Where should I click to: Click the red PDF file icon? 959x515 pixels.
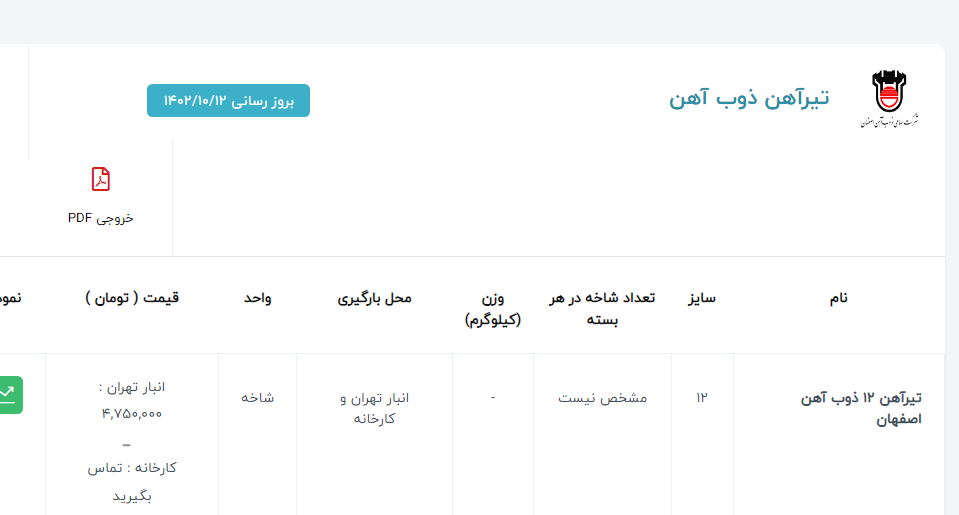tap(101, 179)
